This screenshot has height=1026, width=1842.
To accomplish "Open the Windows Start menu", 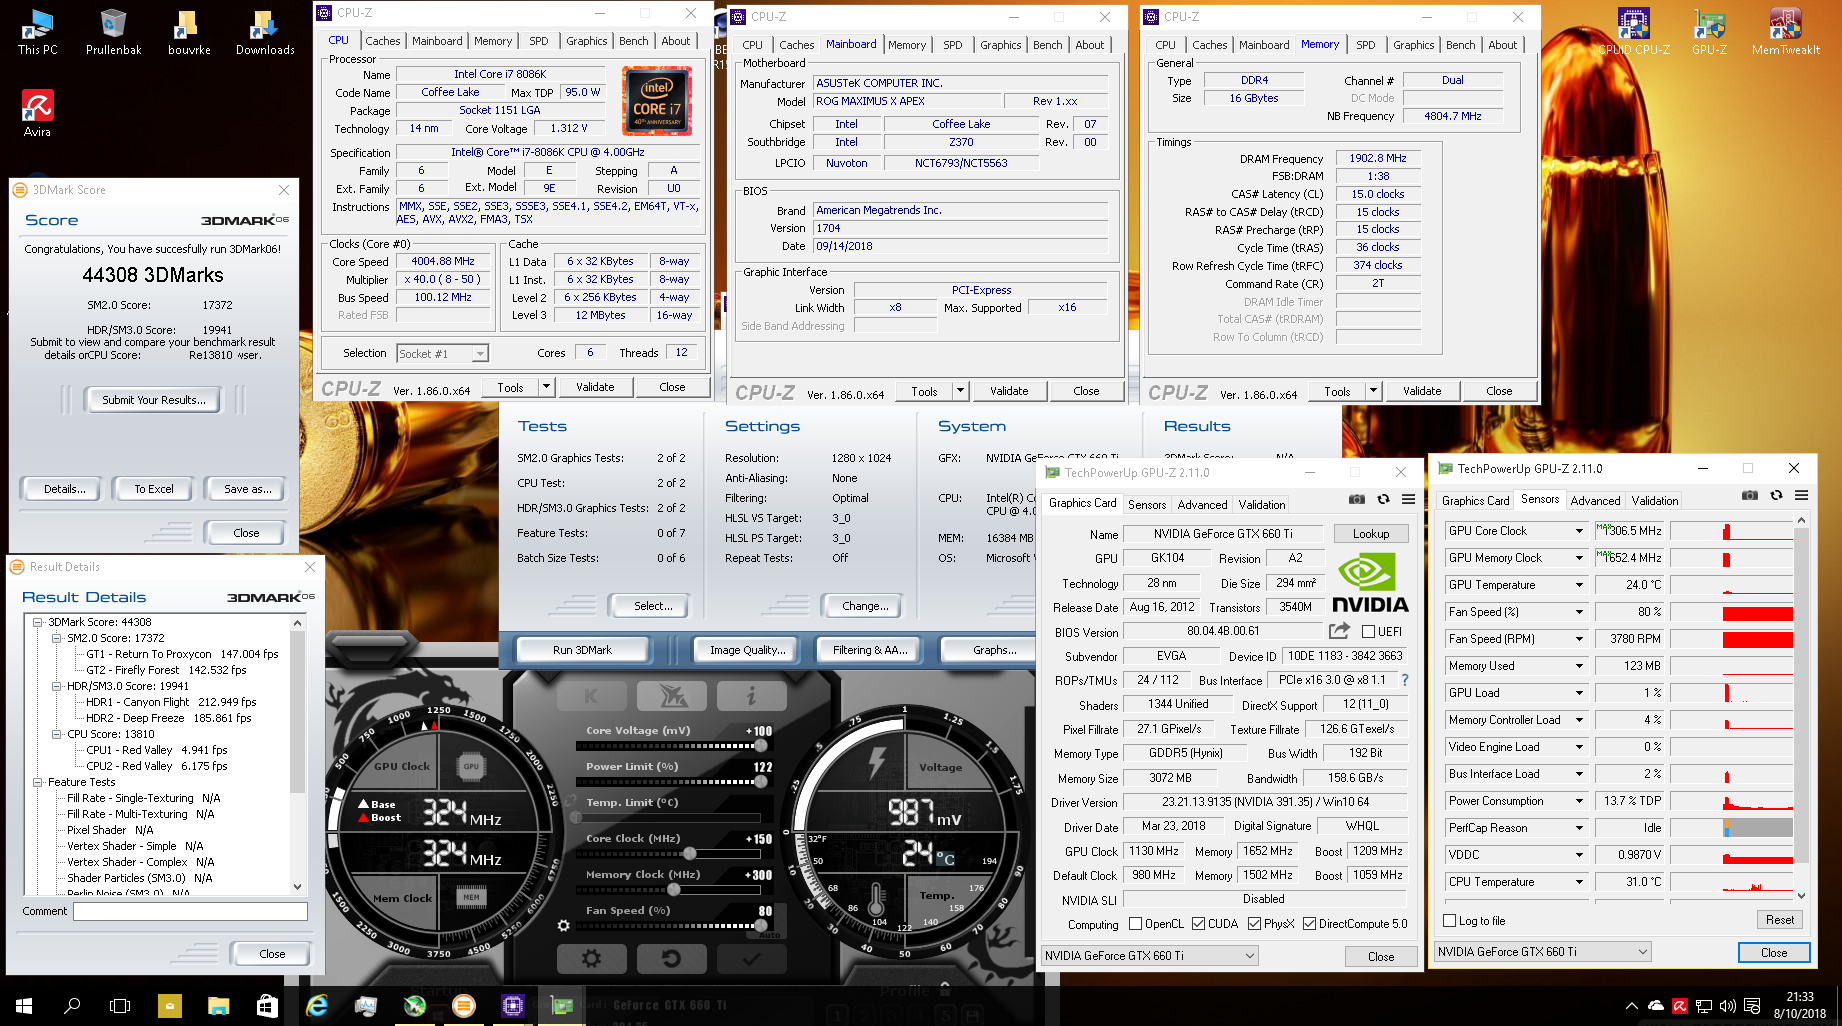I will tap(24, 1006).
